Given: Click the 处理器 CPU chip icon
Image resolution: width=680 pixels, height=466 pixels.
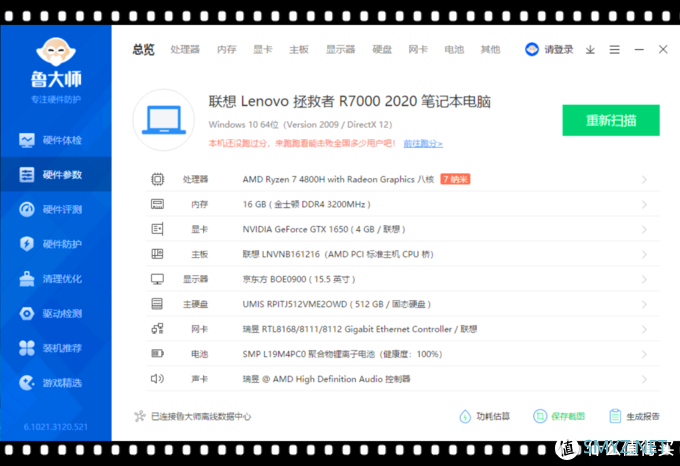Looking at the screenshot, I should pos(157,179).
